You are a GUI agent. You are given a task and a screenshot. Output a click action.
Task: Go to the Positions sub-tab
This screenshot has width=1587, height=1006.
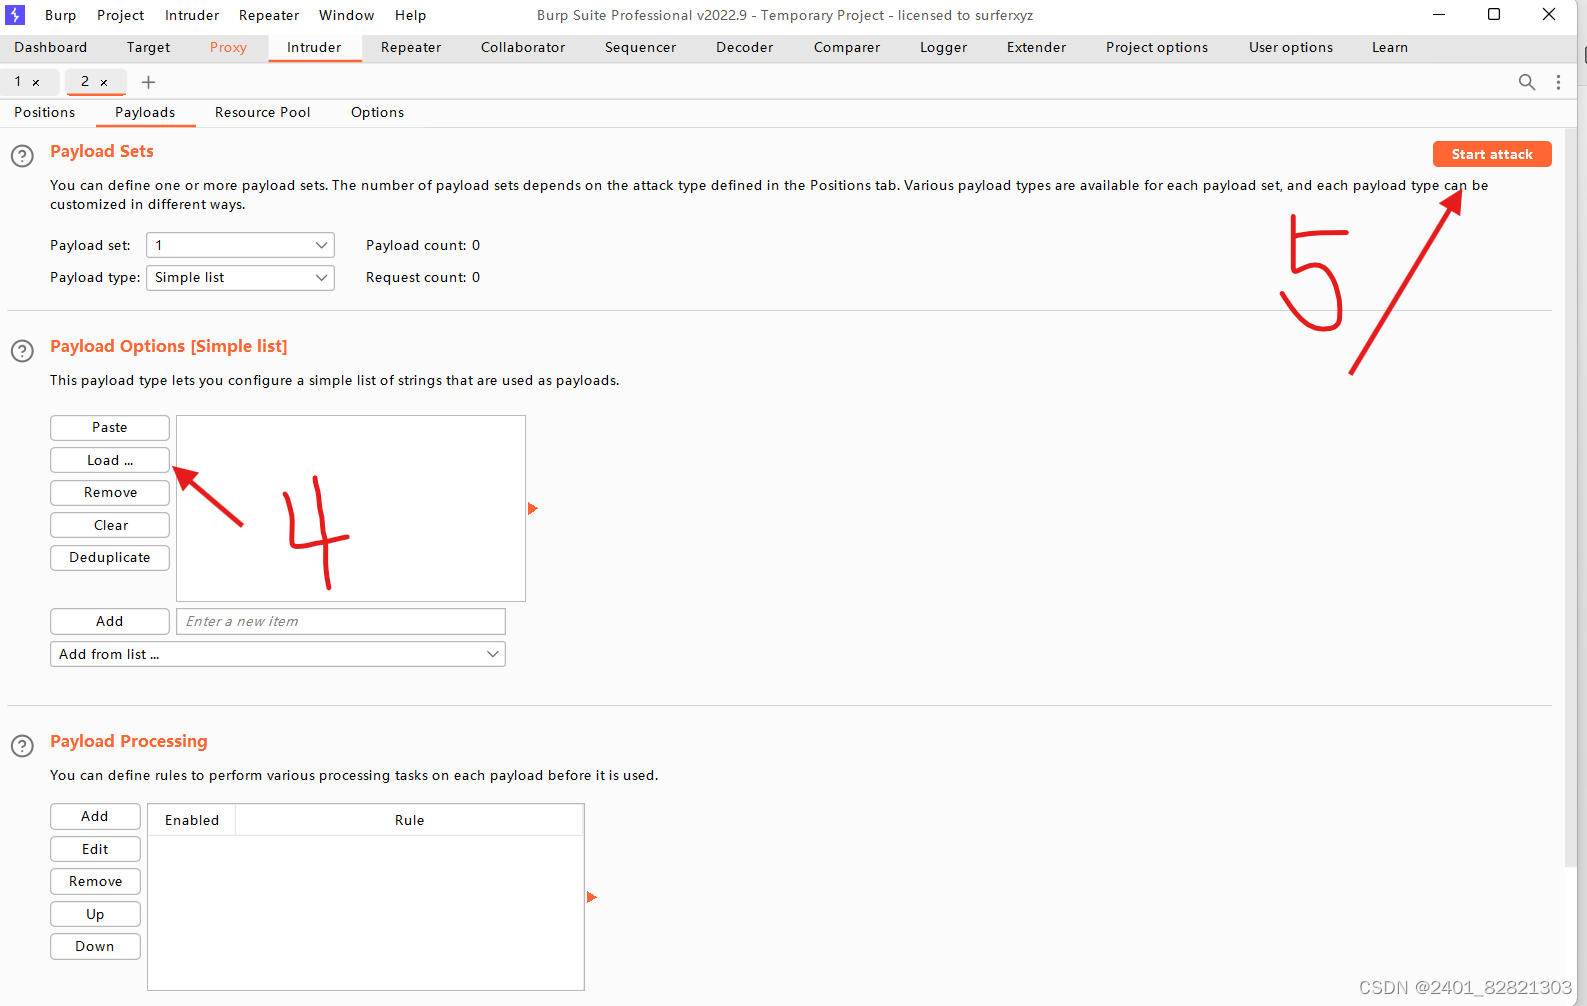coord(44,112)
